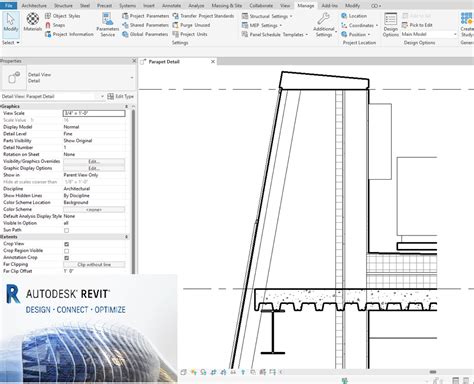
Task: Enable Crop Region Visible checkbox
Action: tap(66, 251)
